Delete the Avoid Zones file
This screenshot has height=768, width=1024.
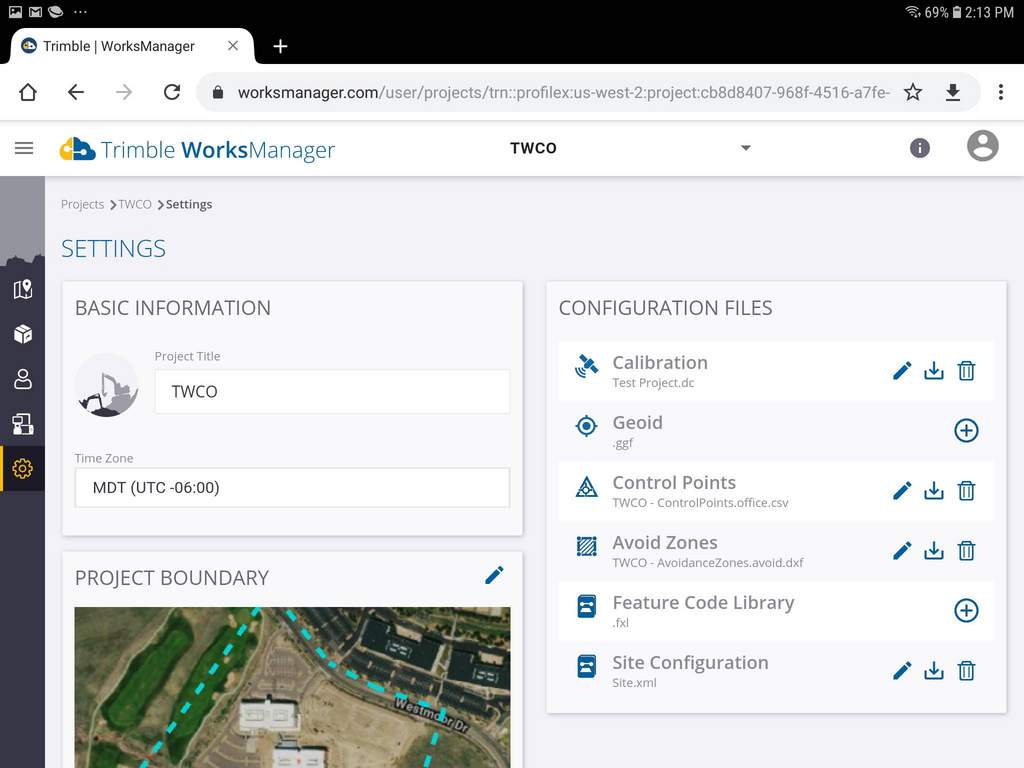pyautogui.click(x=966, y=551)
